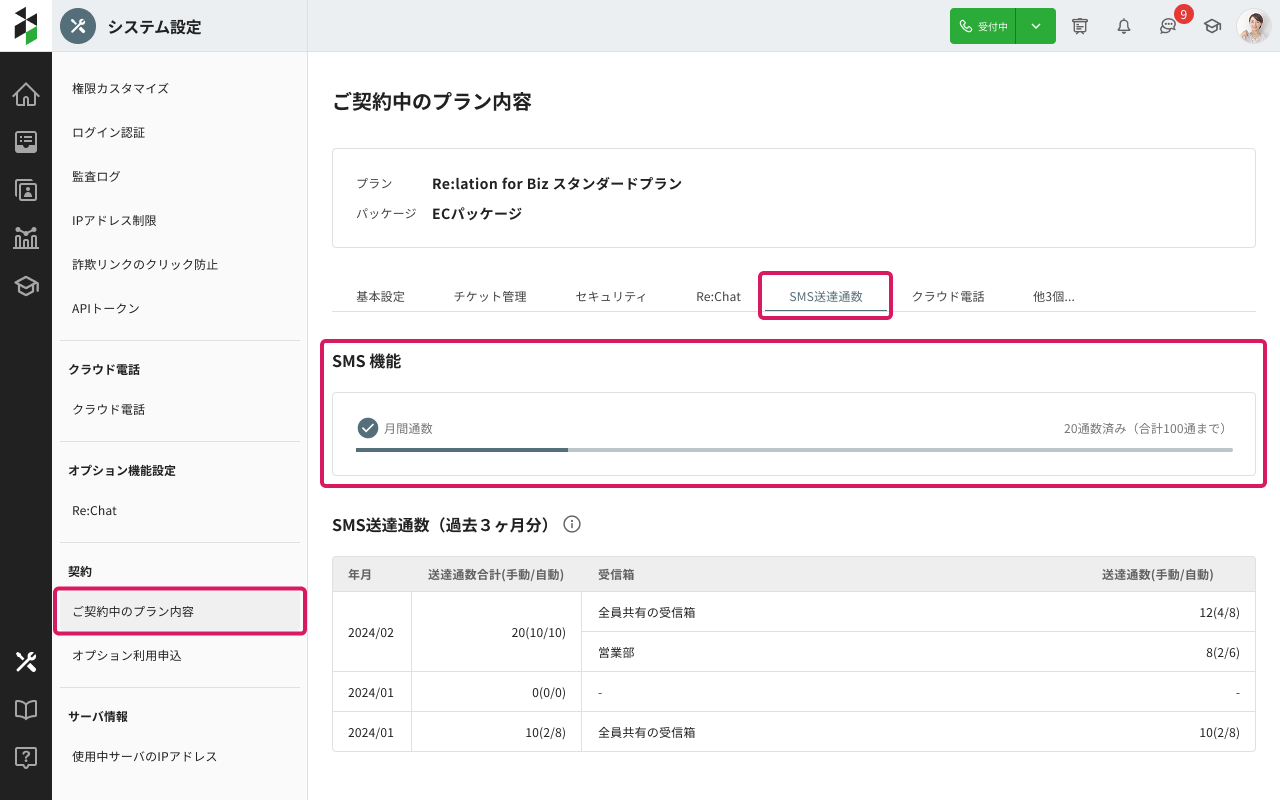Viewport: 1280px width, 800px height.
Task: Click the 月間通数 check mark icon
Action: pos(368,428)
